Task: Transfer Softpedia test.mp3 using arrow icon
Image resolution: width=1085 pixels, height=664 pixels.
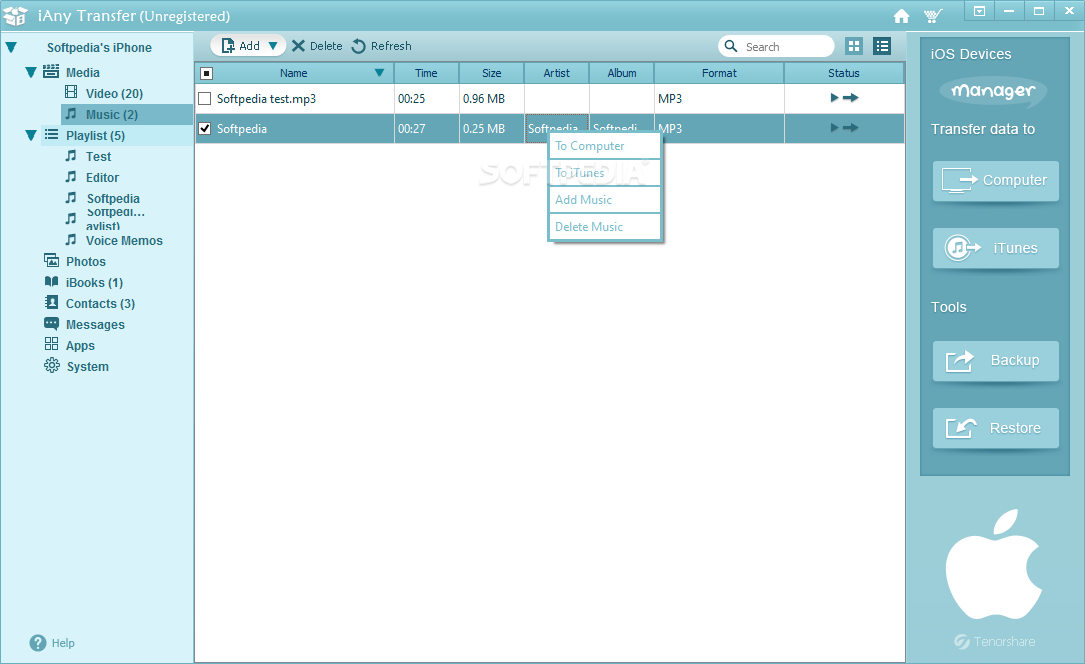Action: tap(850, 98)
